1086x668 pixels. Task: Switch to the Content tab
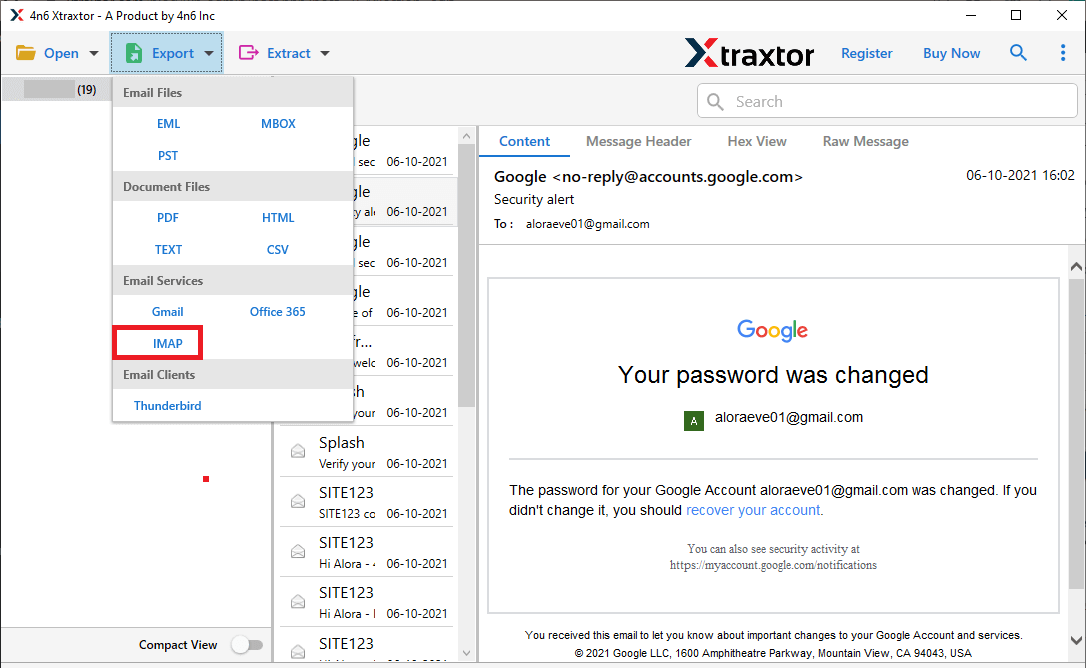coord(524,141)
